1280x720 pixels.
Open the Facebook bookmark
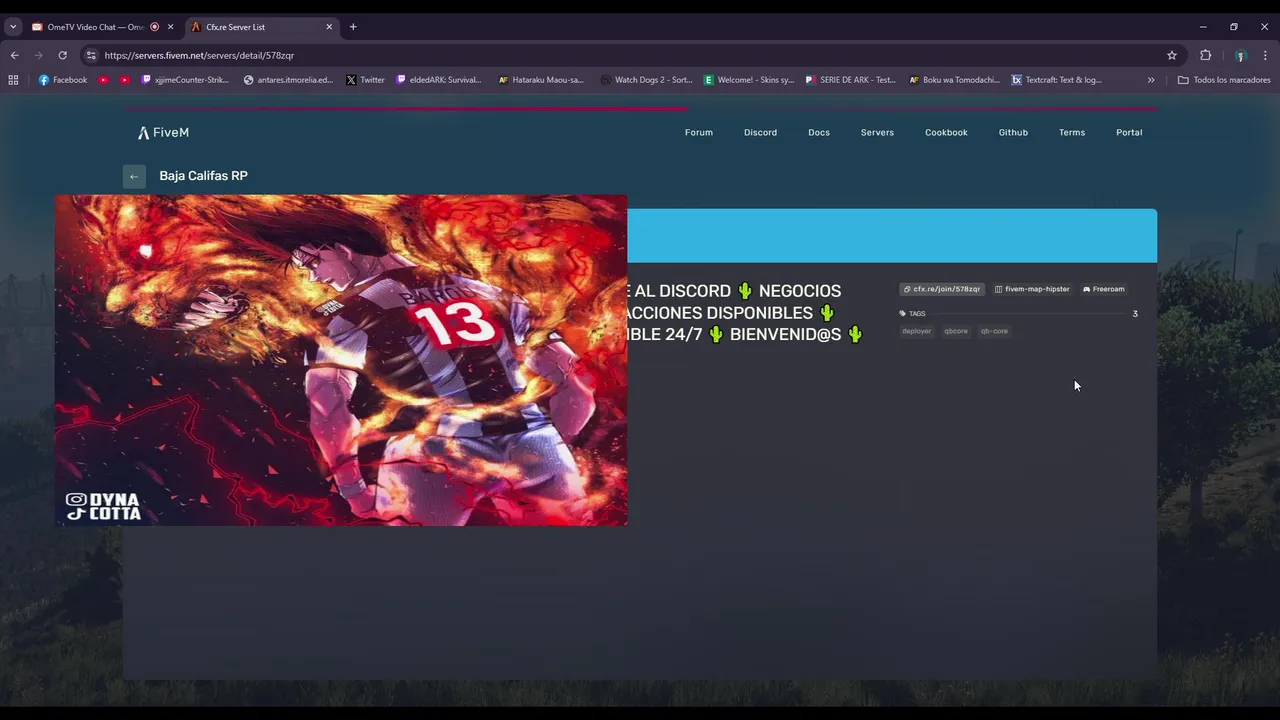click(63, 80)
